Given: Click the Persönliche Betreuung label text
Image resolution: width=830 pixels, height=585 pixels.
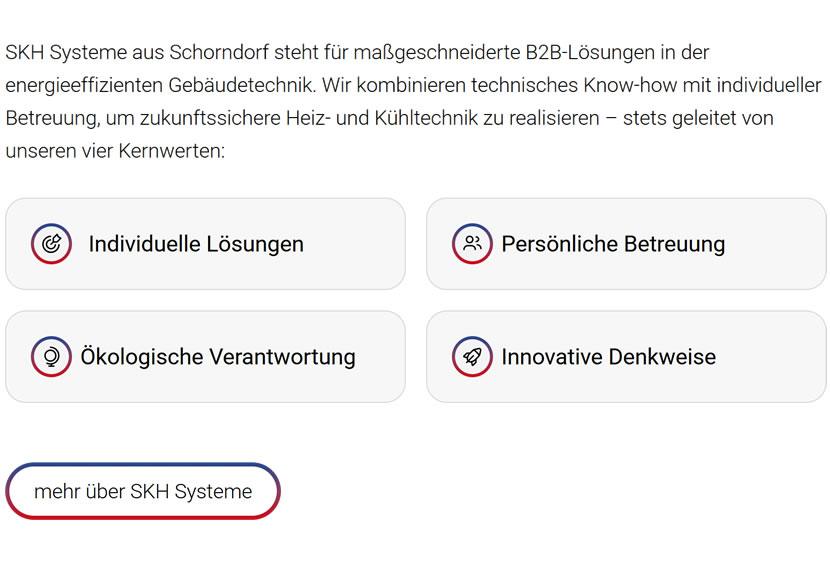Looking at the screenshot, I should [x=614, y=243].
